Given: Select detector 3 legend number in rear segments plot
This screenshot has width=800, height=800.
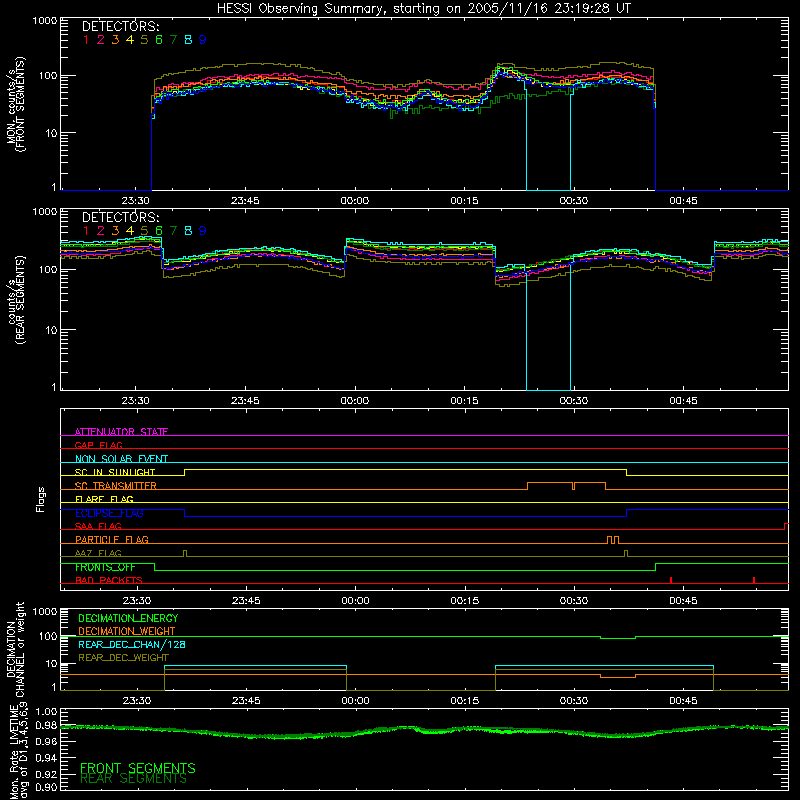Looking at the screenshot, I should (115, 231).
